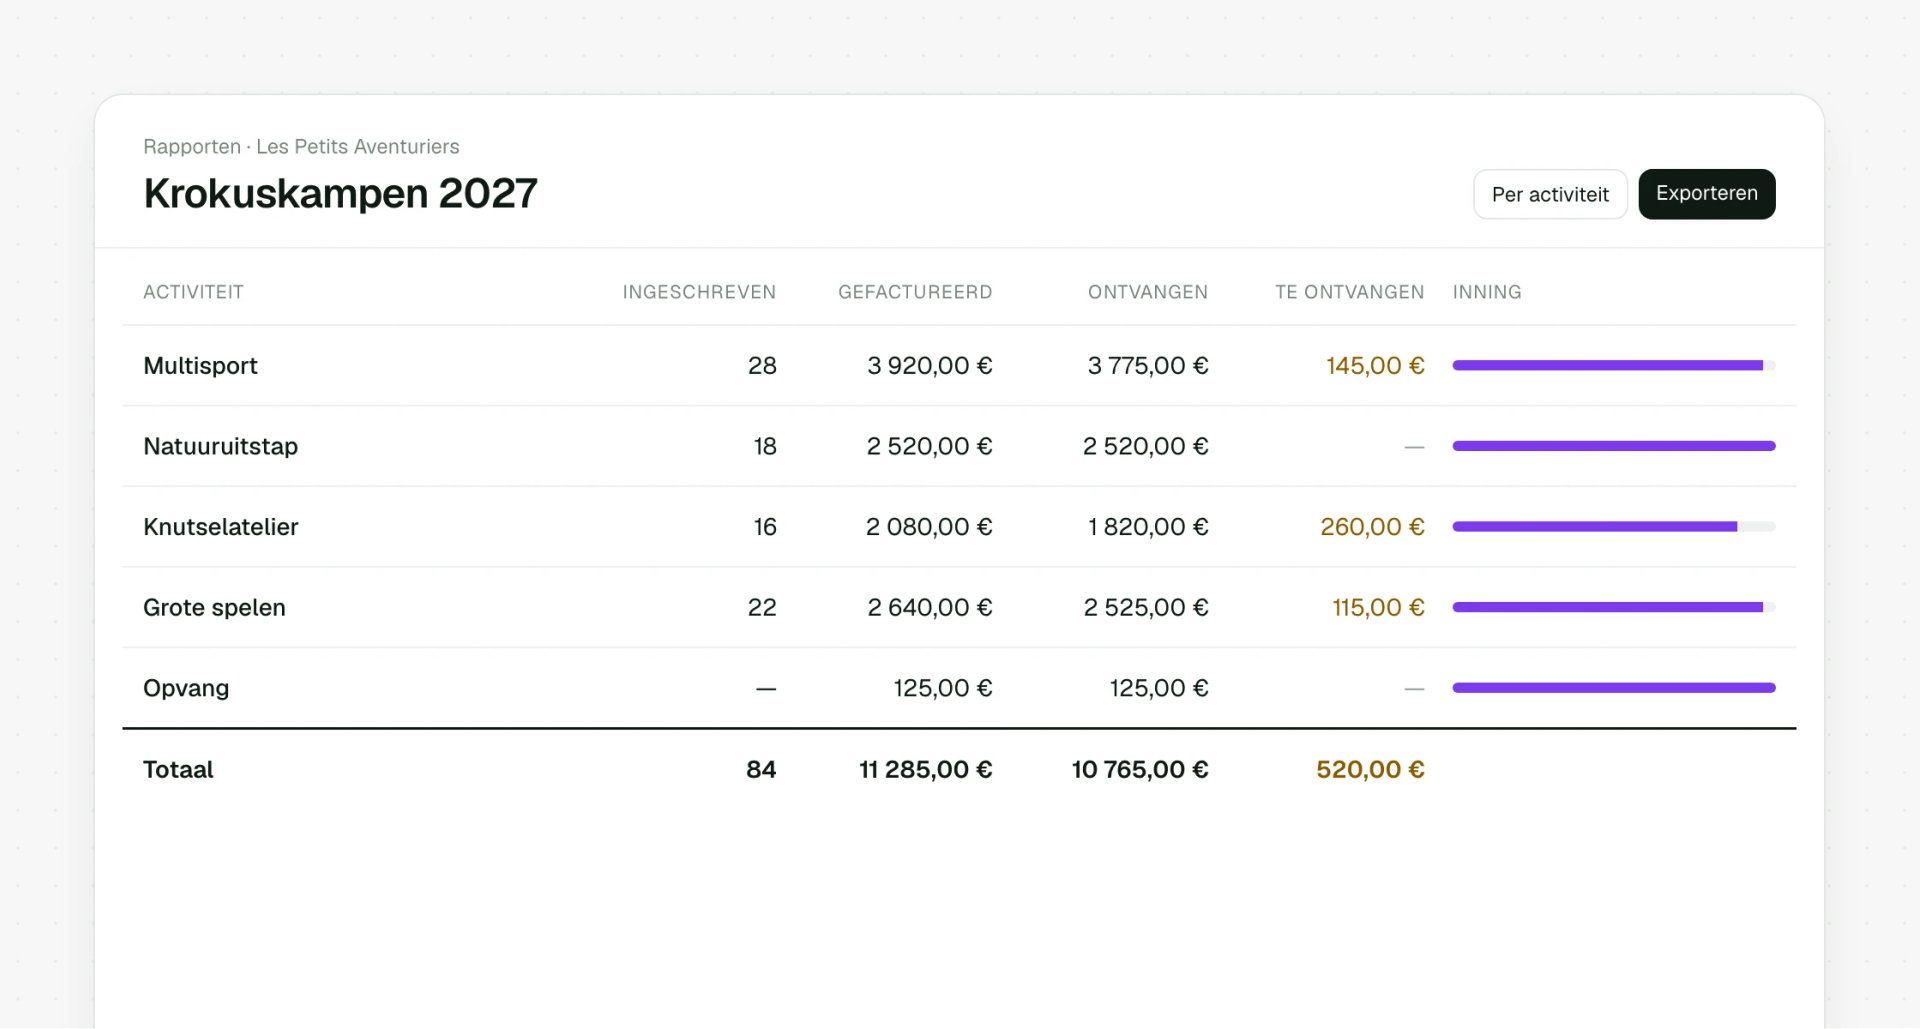This screenshot has height=1029, width=1920.
Task: Select the Krokuskampen 2027 page title
Action: pyautogui.click(x=340, y=194)
